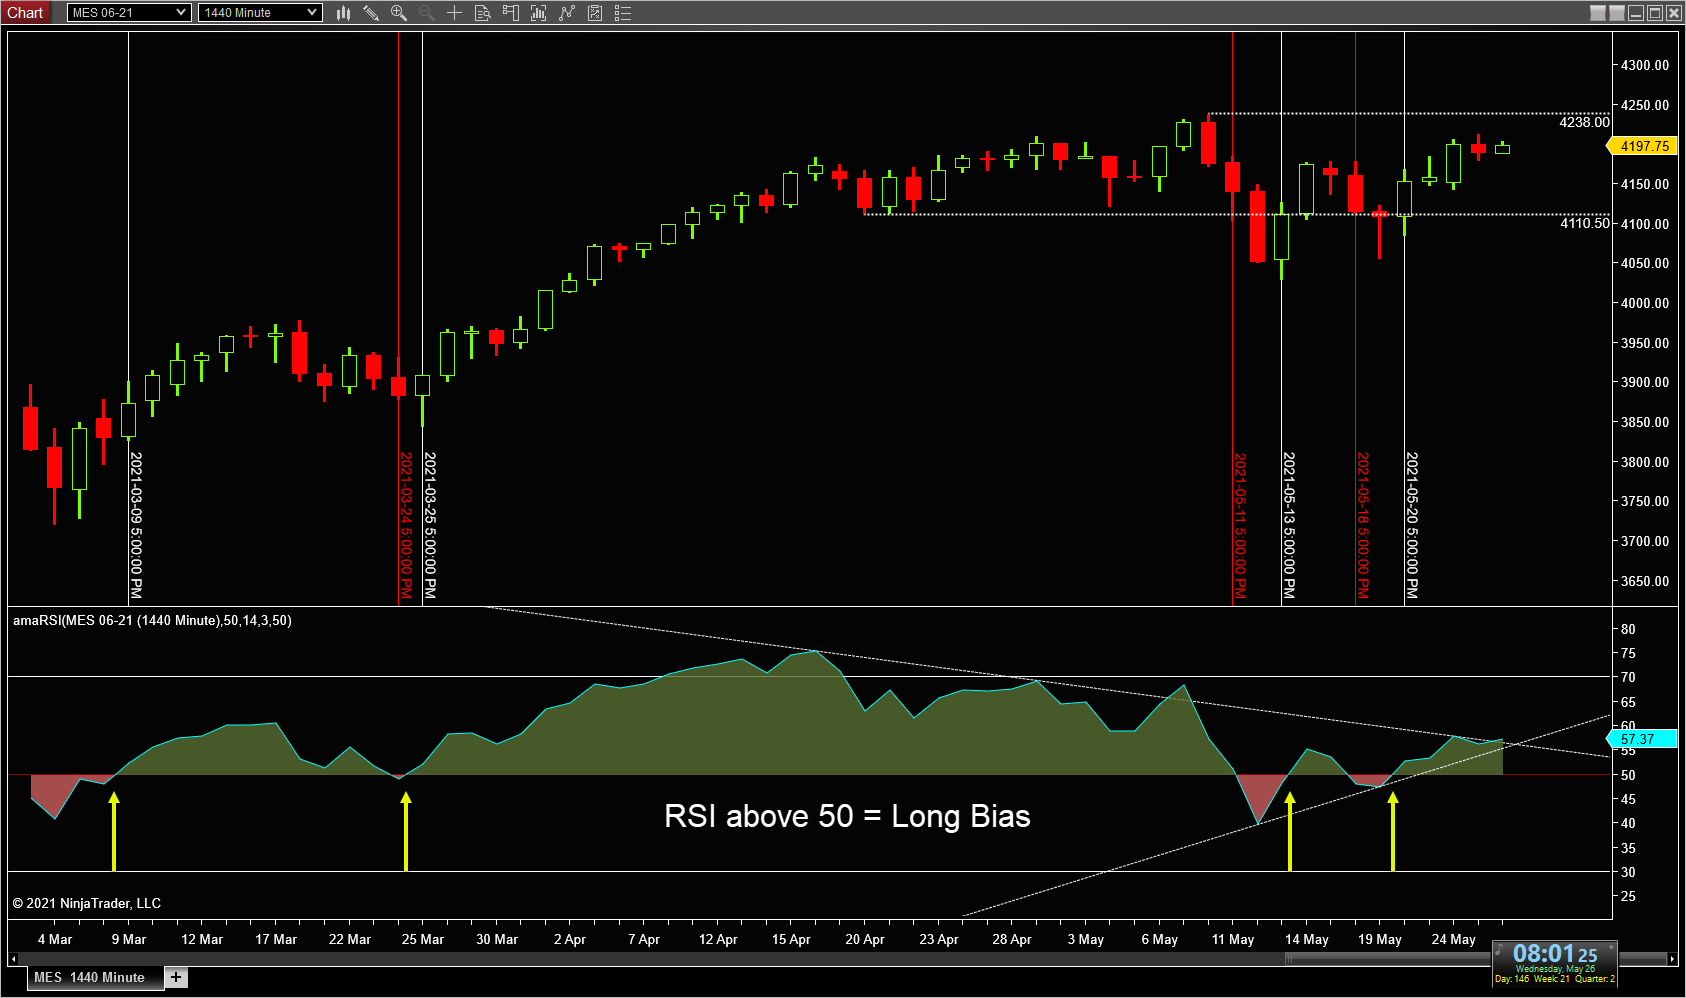
Task: Minimize the chart window
Action: 1636,13
